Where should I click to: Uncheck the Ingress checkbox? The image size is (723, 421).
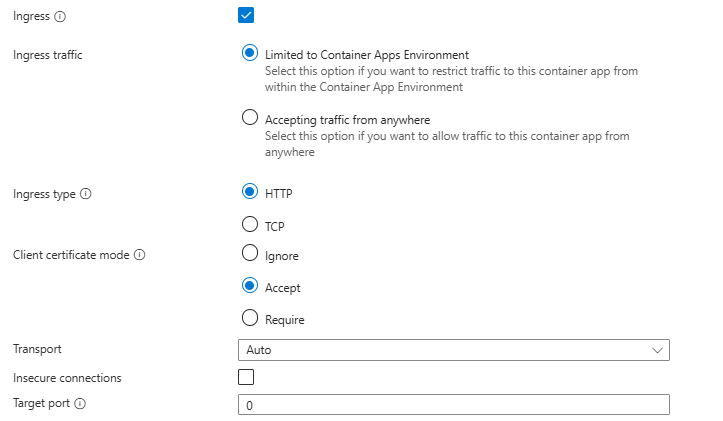[246, 15]
